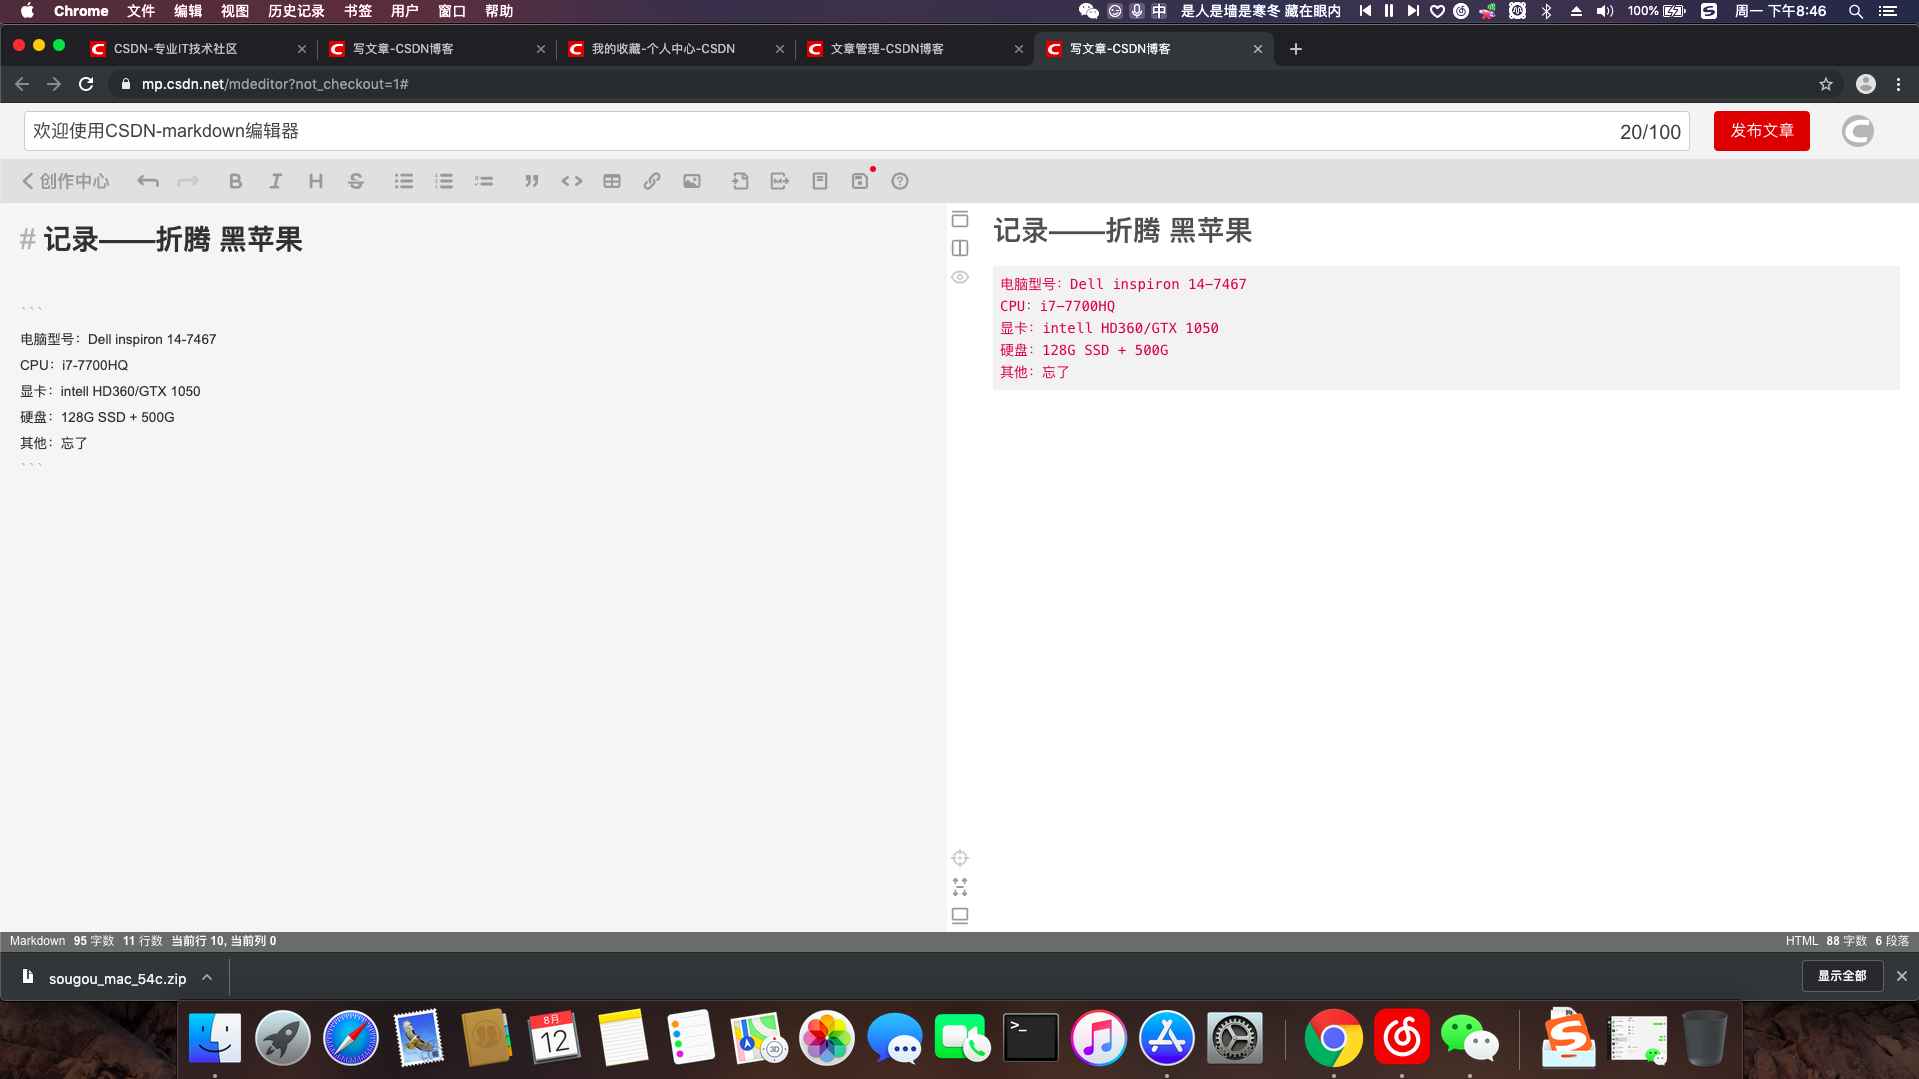Open the editor help icon

pyautogui.click(x=899, y=181)
